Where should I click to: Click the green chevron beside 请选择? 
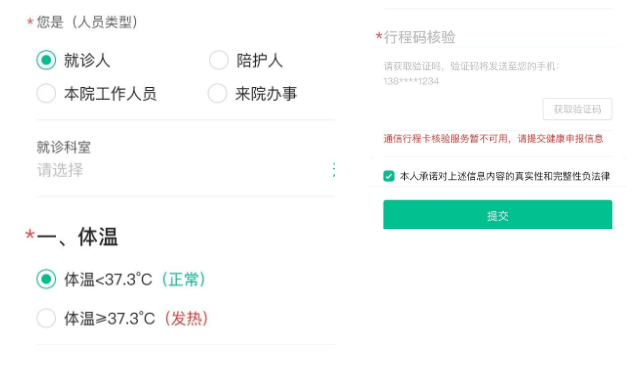pyautogui.click(x=333, y=170)
